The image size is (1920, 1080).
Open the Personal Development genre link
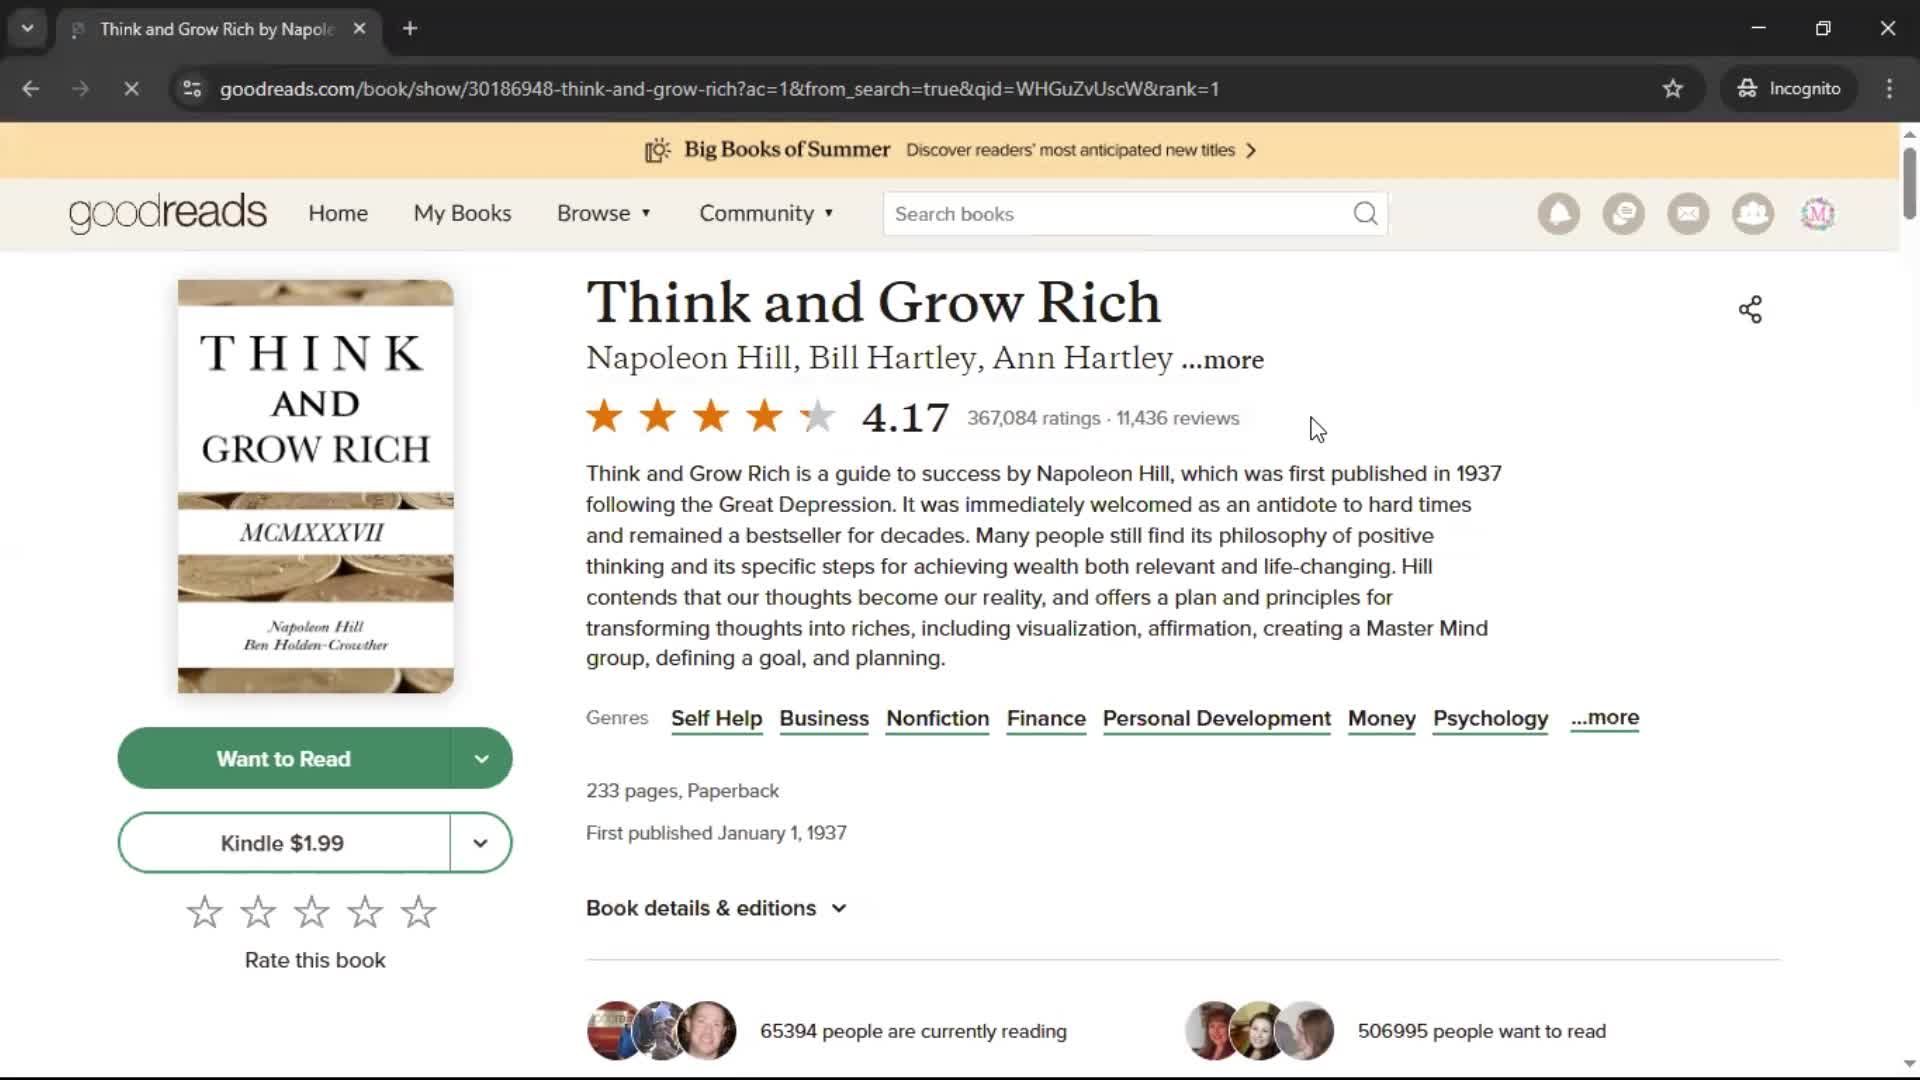pos(1216,719)
